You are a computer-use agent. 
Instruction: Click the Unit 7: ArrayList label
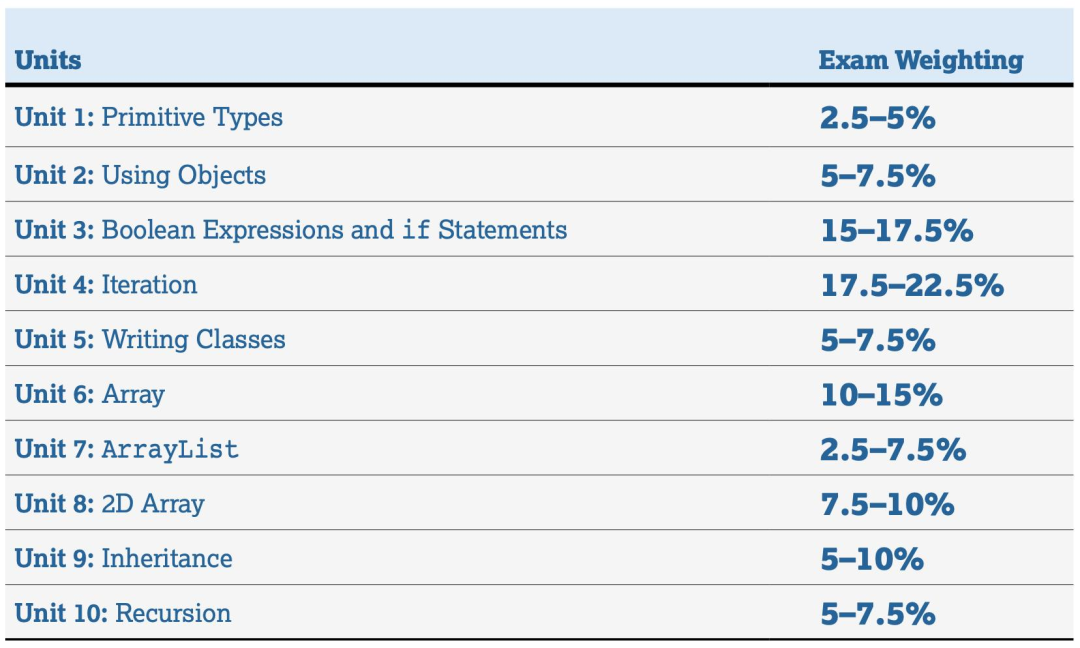(127, 449)
